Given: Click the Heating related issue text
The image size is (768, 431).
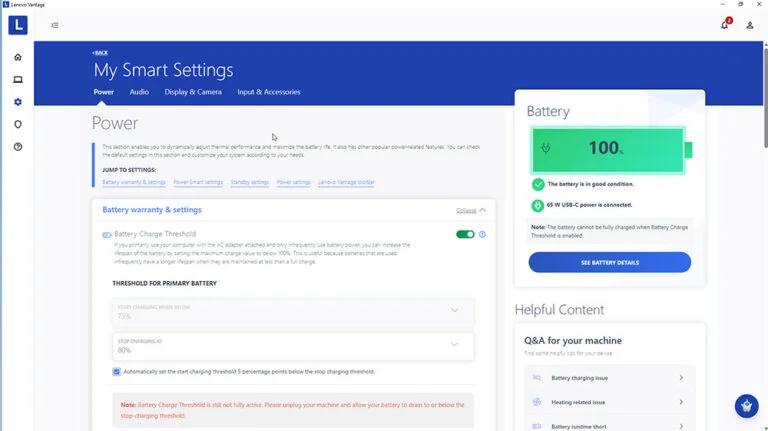Looking at the screenshot, I should click(578, 403).
